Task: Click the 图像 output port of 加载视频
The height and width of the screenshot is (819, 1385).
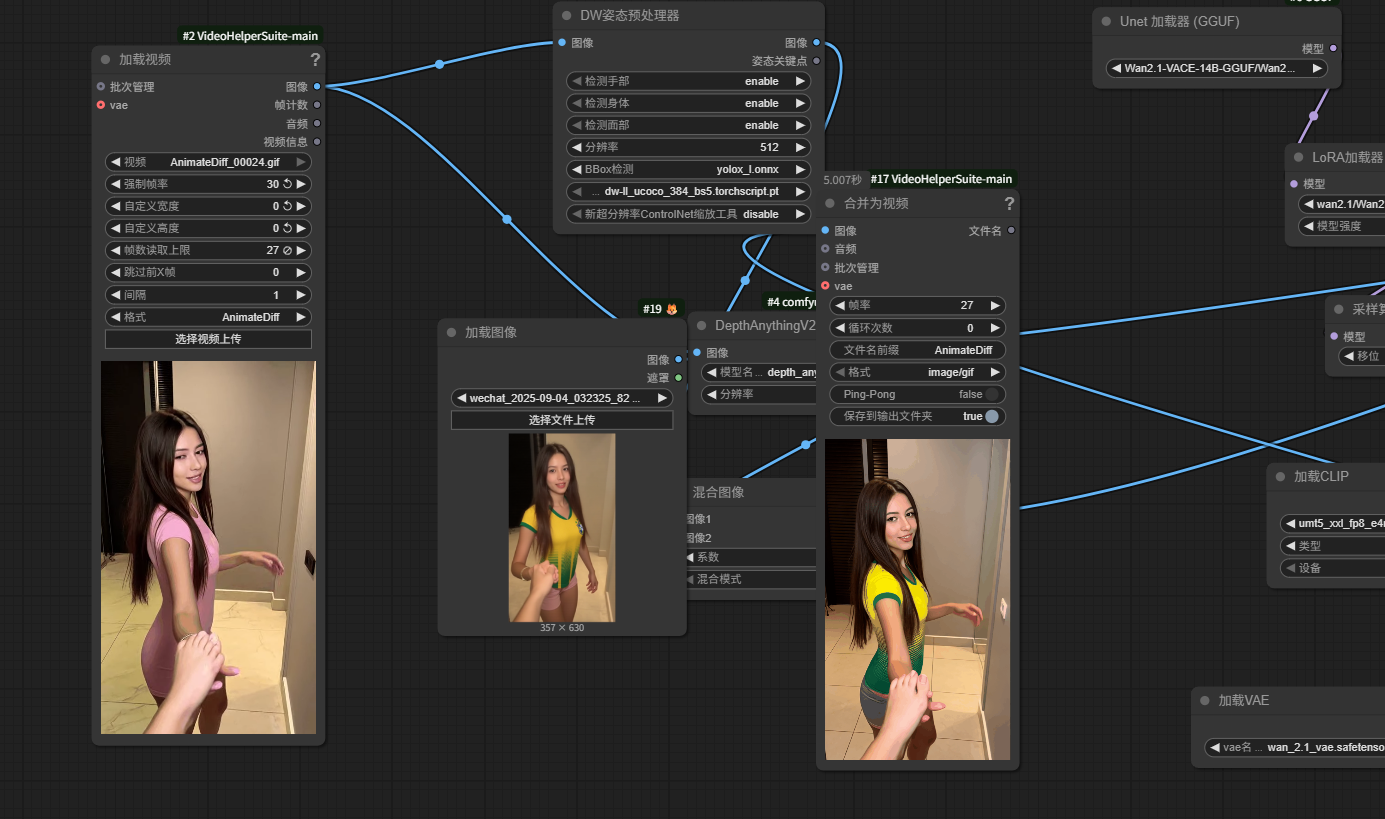Action: pyautogui.click(x=317, y=86)
